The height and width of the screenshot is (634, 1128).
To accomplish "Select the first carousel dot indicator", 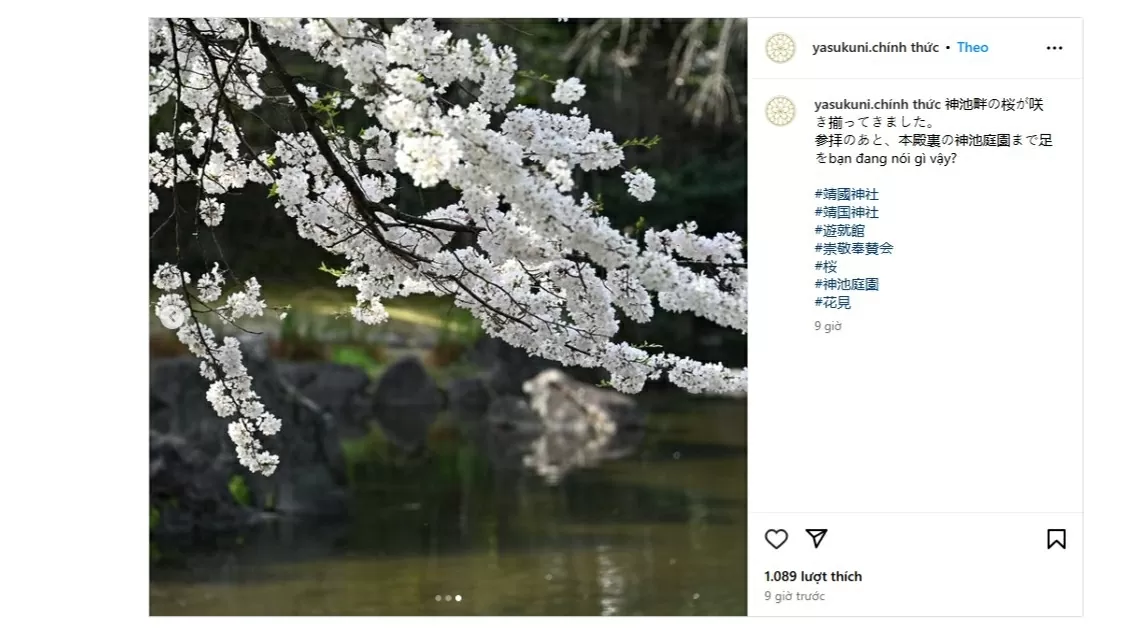I will [x=438, y=598].
